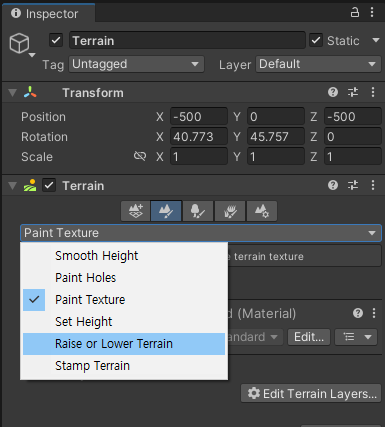
Task: Open Material help reference
Action: coord(358,313)
